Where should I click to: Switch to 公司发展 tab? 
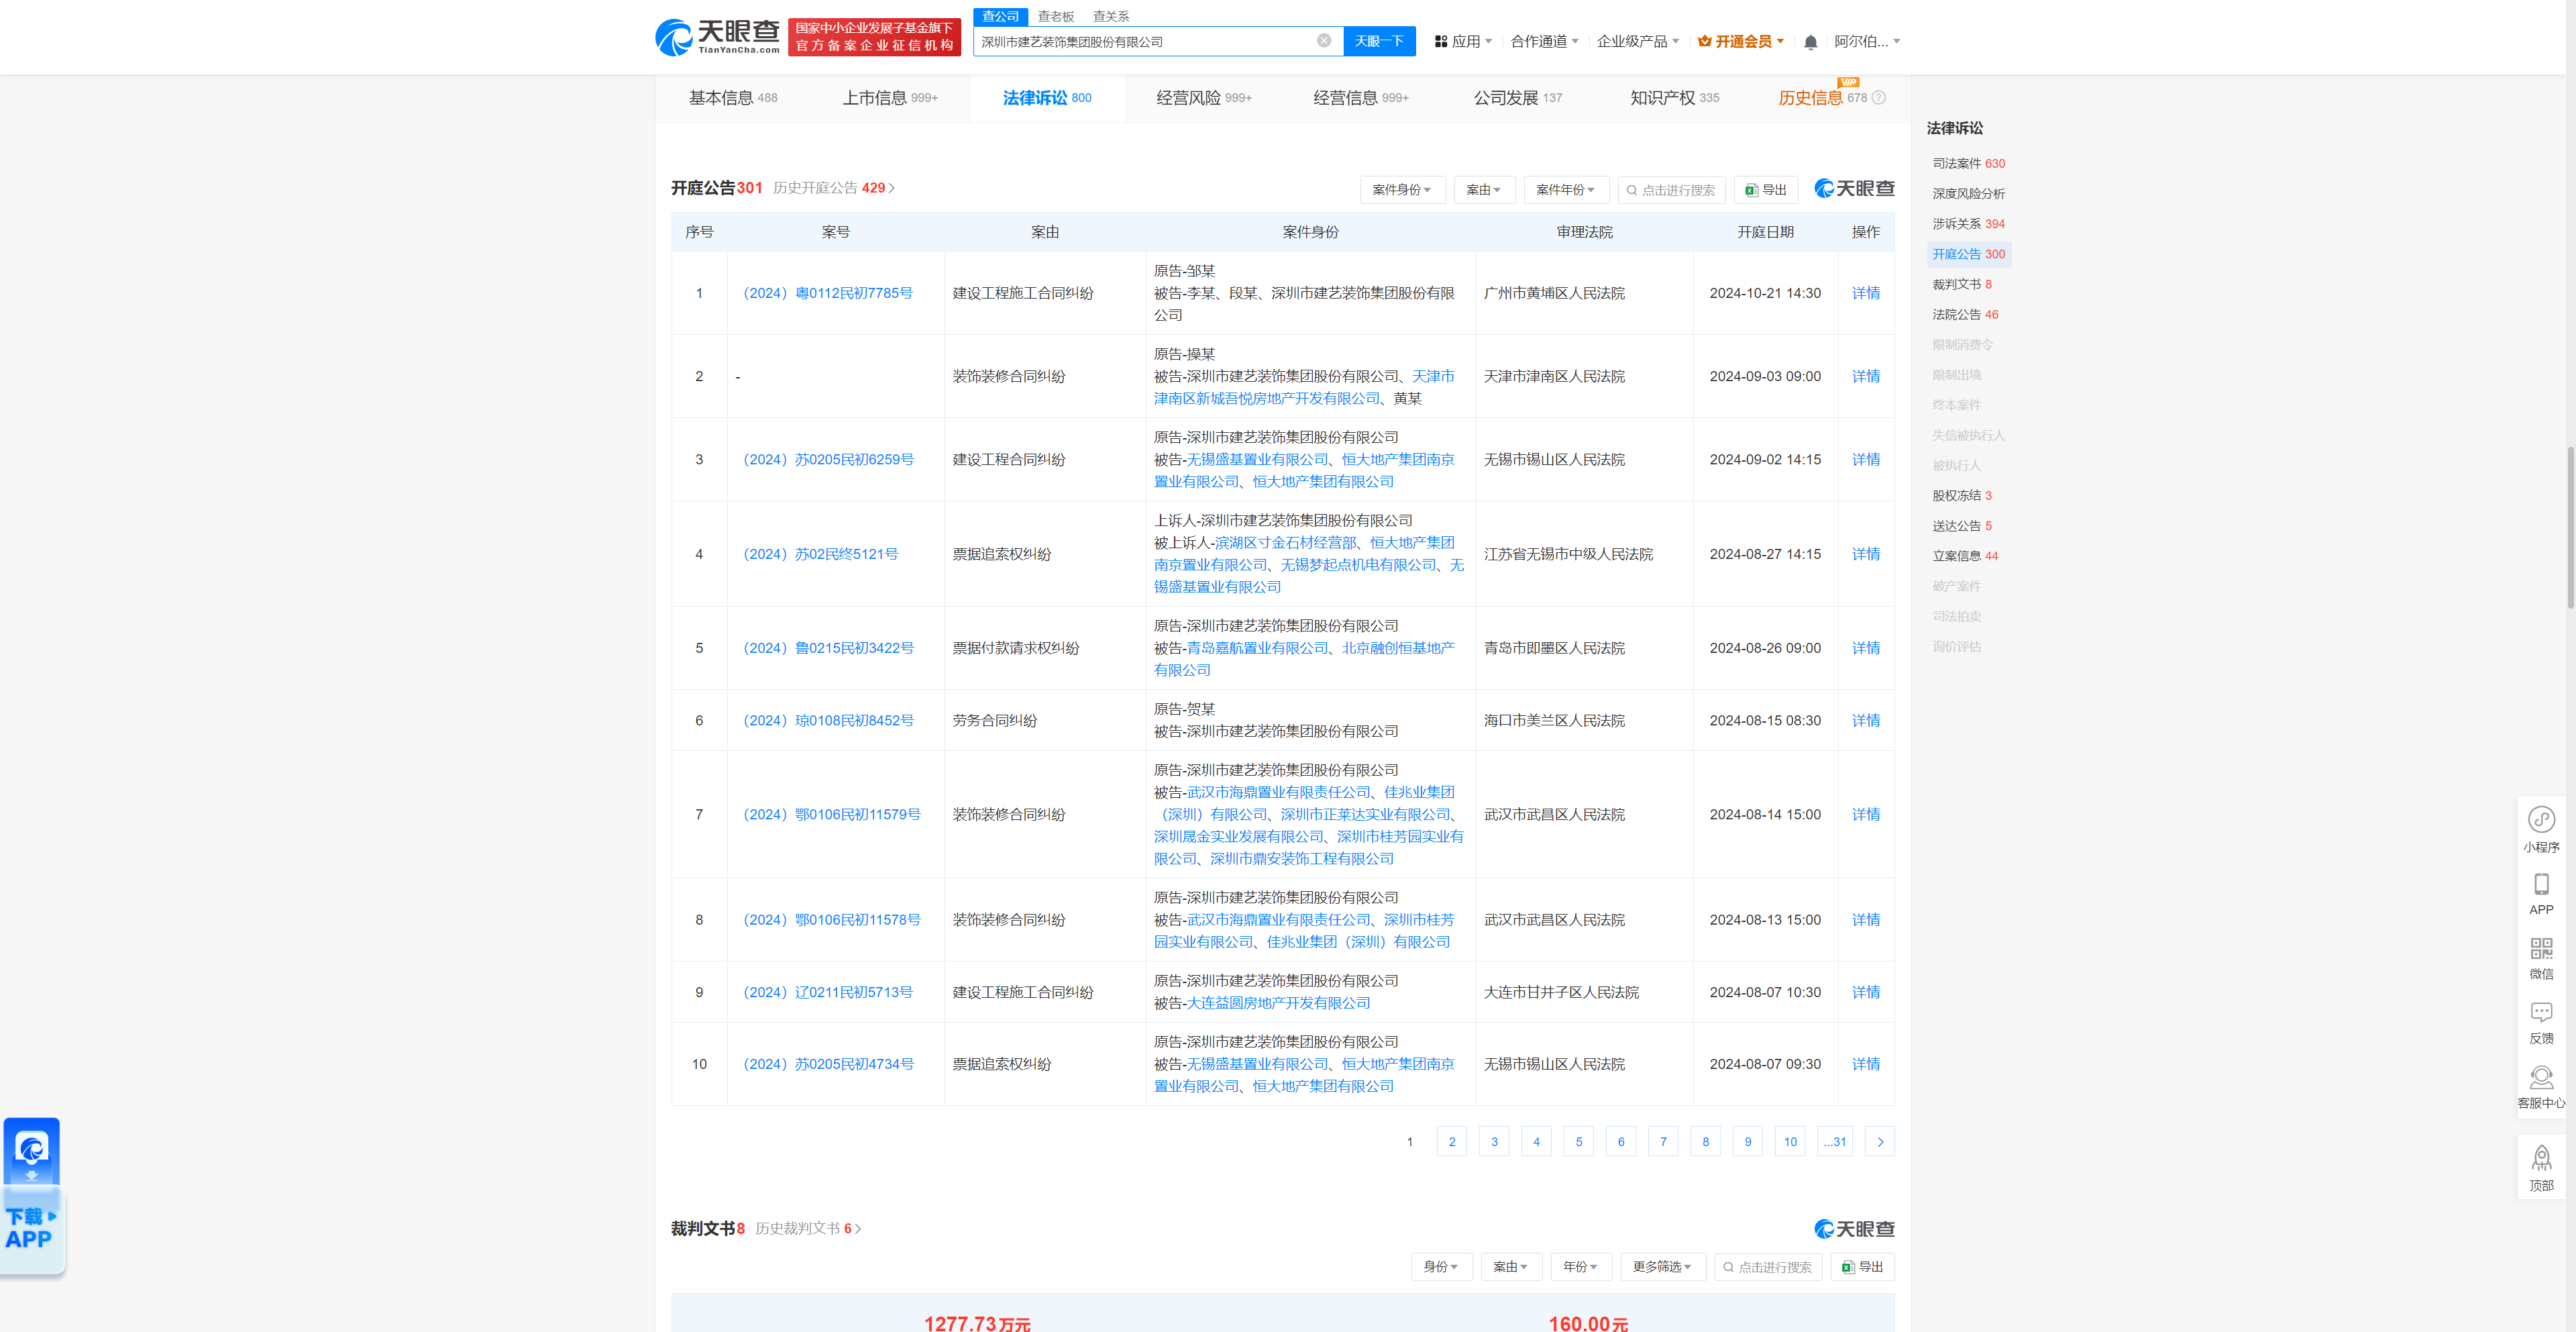1518,98
